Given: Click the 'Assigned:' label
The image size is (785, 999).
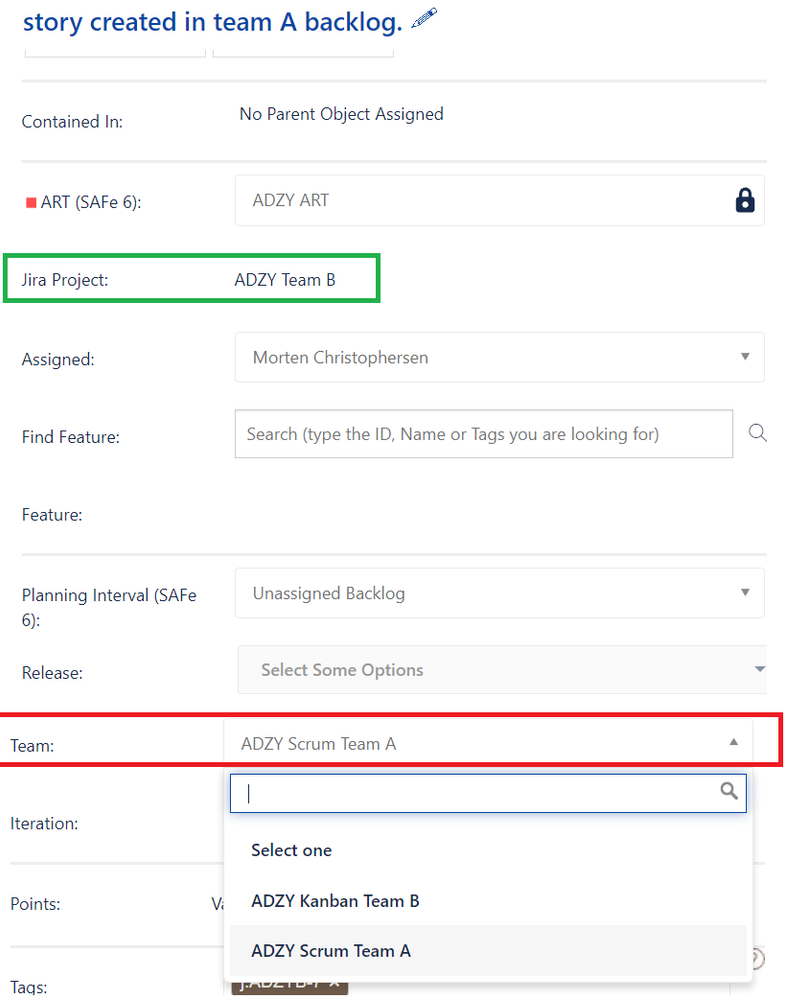Looking at the screenshot, I should point(58,359).
